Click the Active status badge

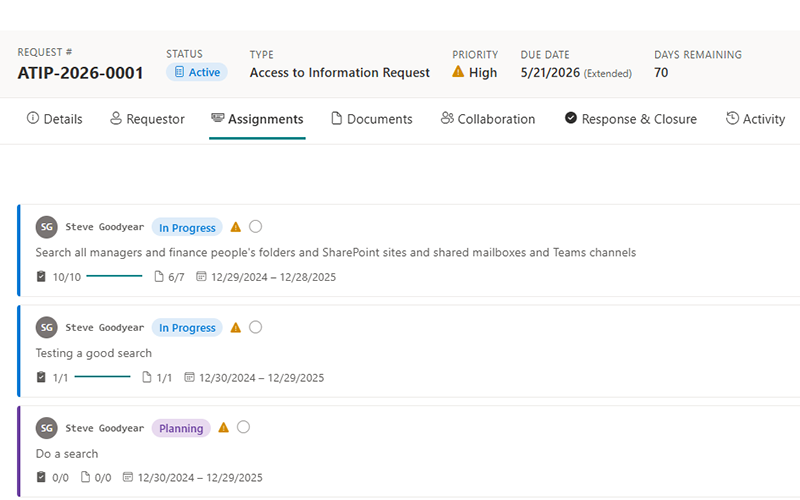[197, 72]
